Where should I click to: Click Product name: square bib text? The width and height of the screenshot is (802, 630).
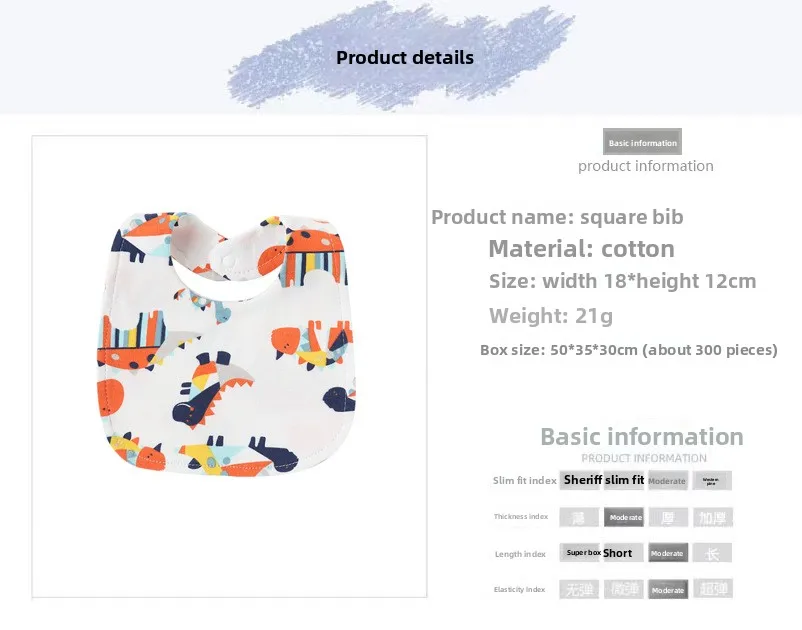[557, 217]
